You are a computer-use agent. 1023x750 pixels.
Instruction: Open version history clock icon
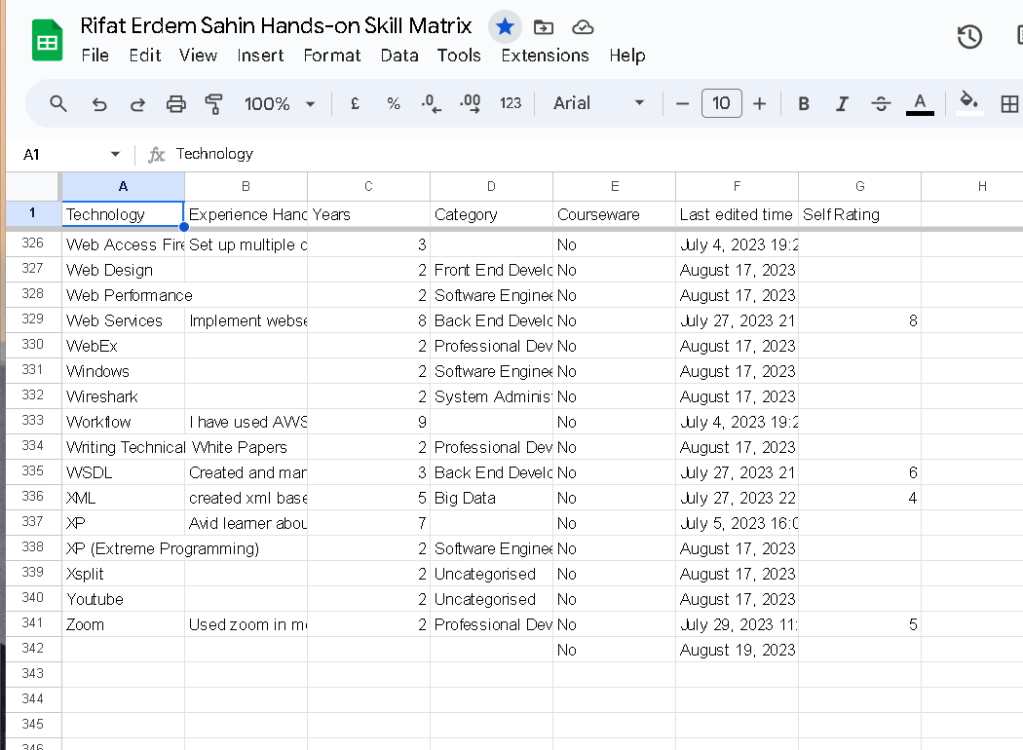coord(970,37)
